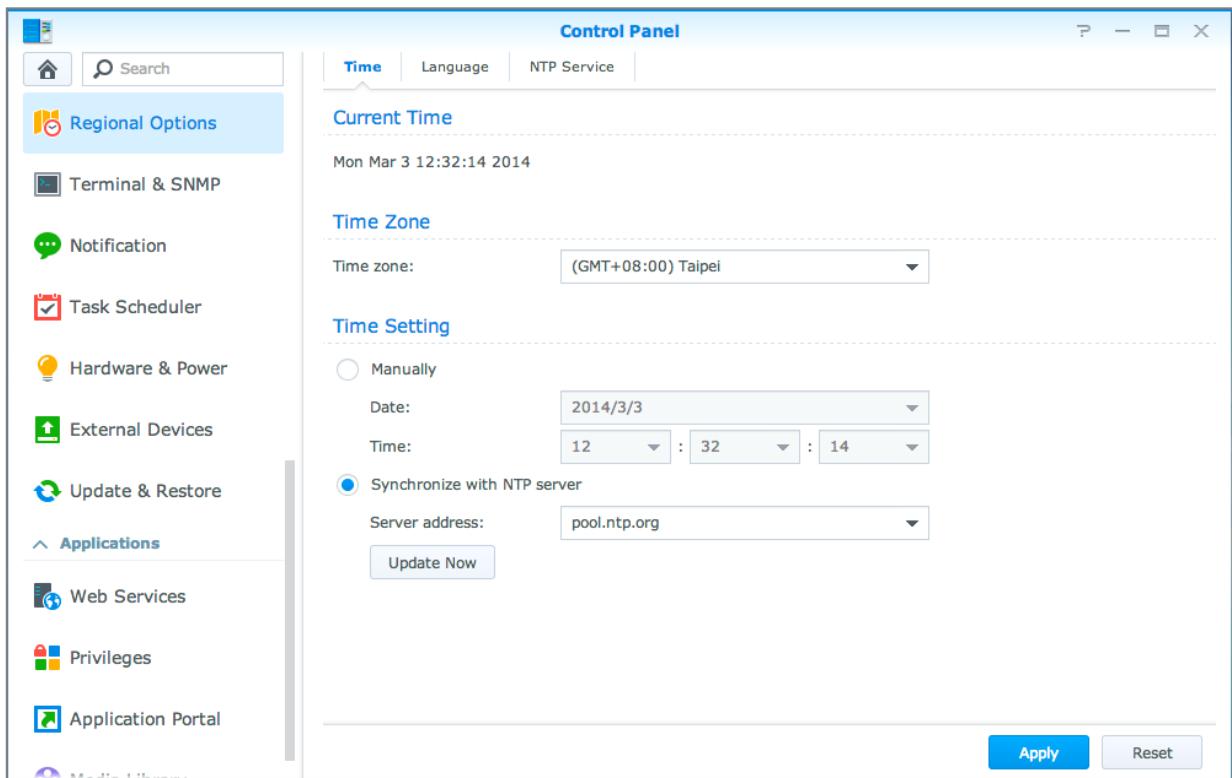Click the Notification speech bubble icon
The height and width of the screenshot is (778, 1232).
[x=48, y=246]
